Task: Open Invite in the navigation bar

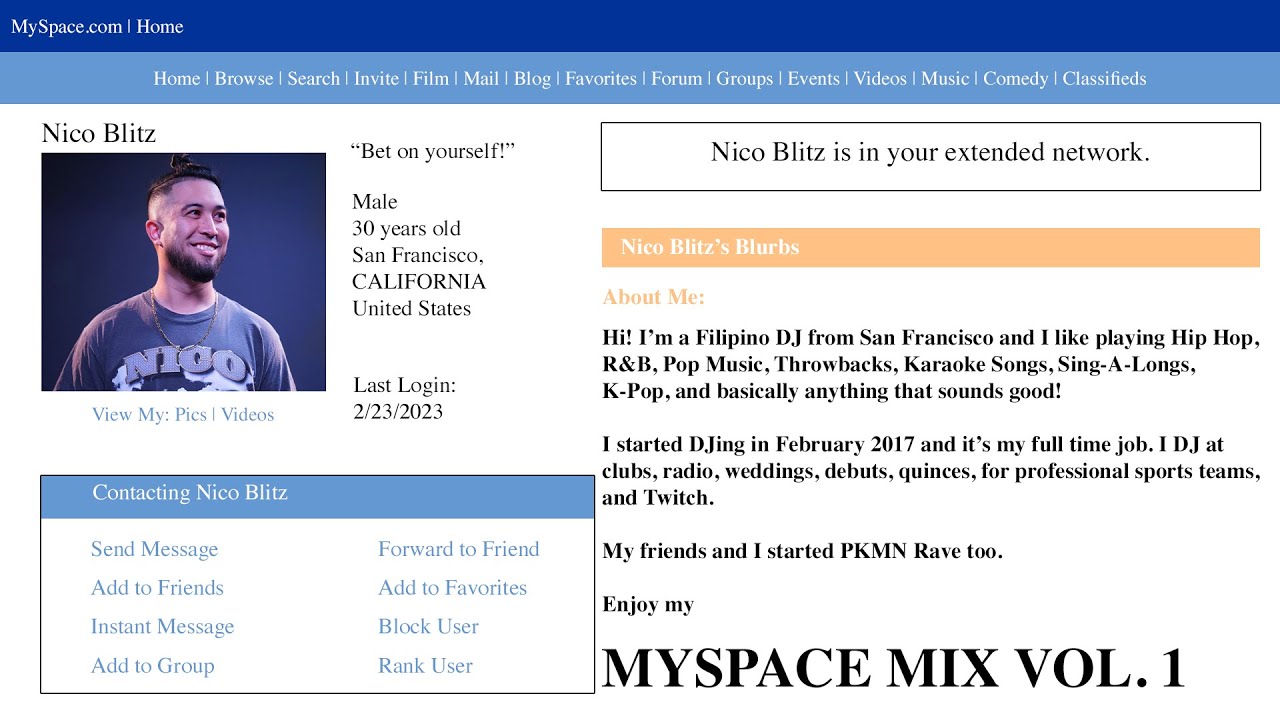Action: point(376,79)
